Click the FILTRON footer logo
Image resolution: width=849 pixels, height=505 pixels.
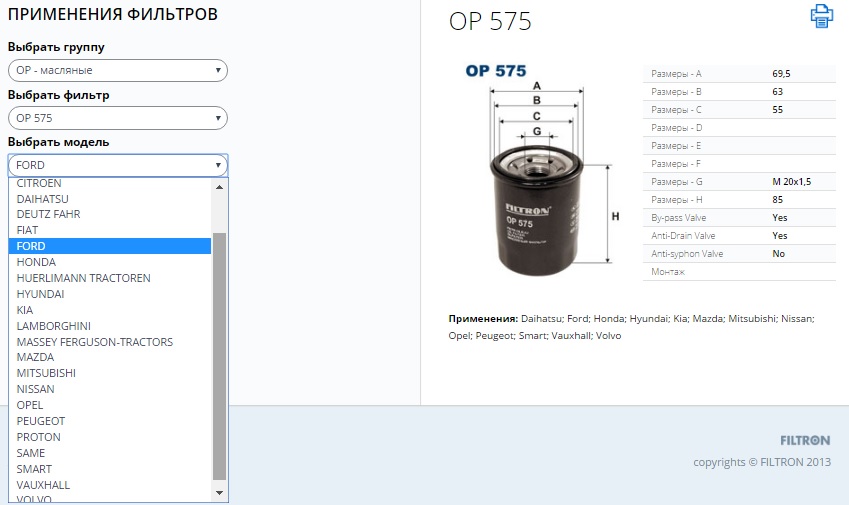pyautogui.click(x=805, y=441)
